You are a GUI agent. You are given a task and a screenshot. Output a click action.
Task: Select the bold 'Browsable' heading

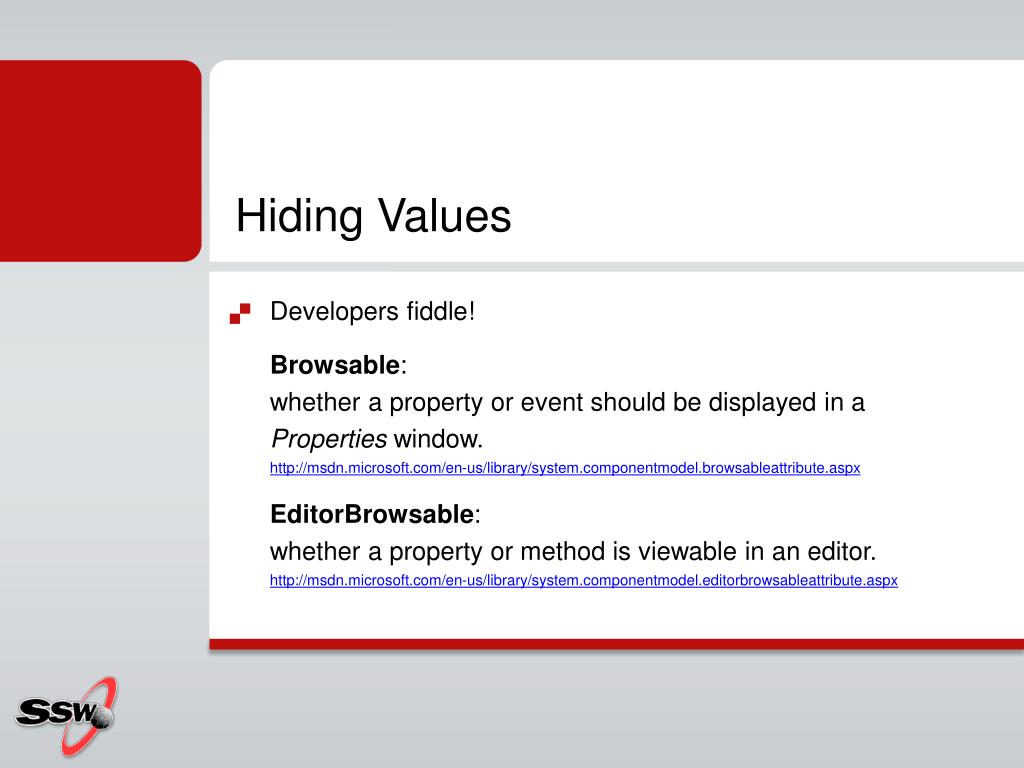click(x=335, y=365)
